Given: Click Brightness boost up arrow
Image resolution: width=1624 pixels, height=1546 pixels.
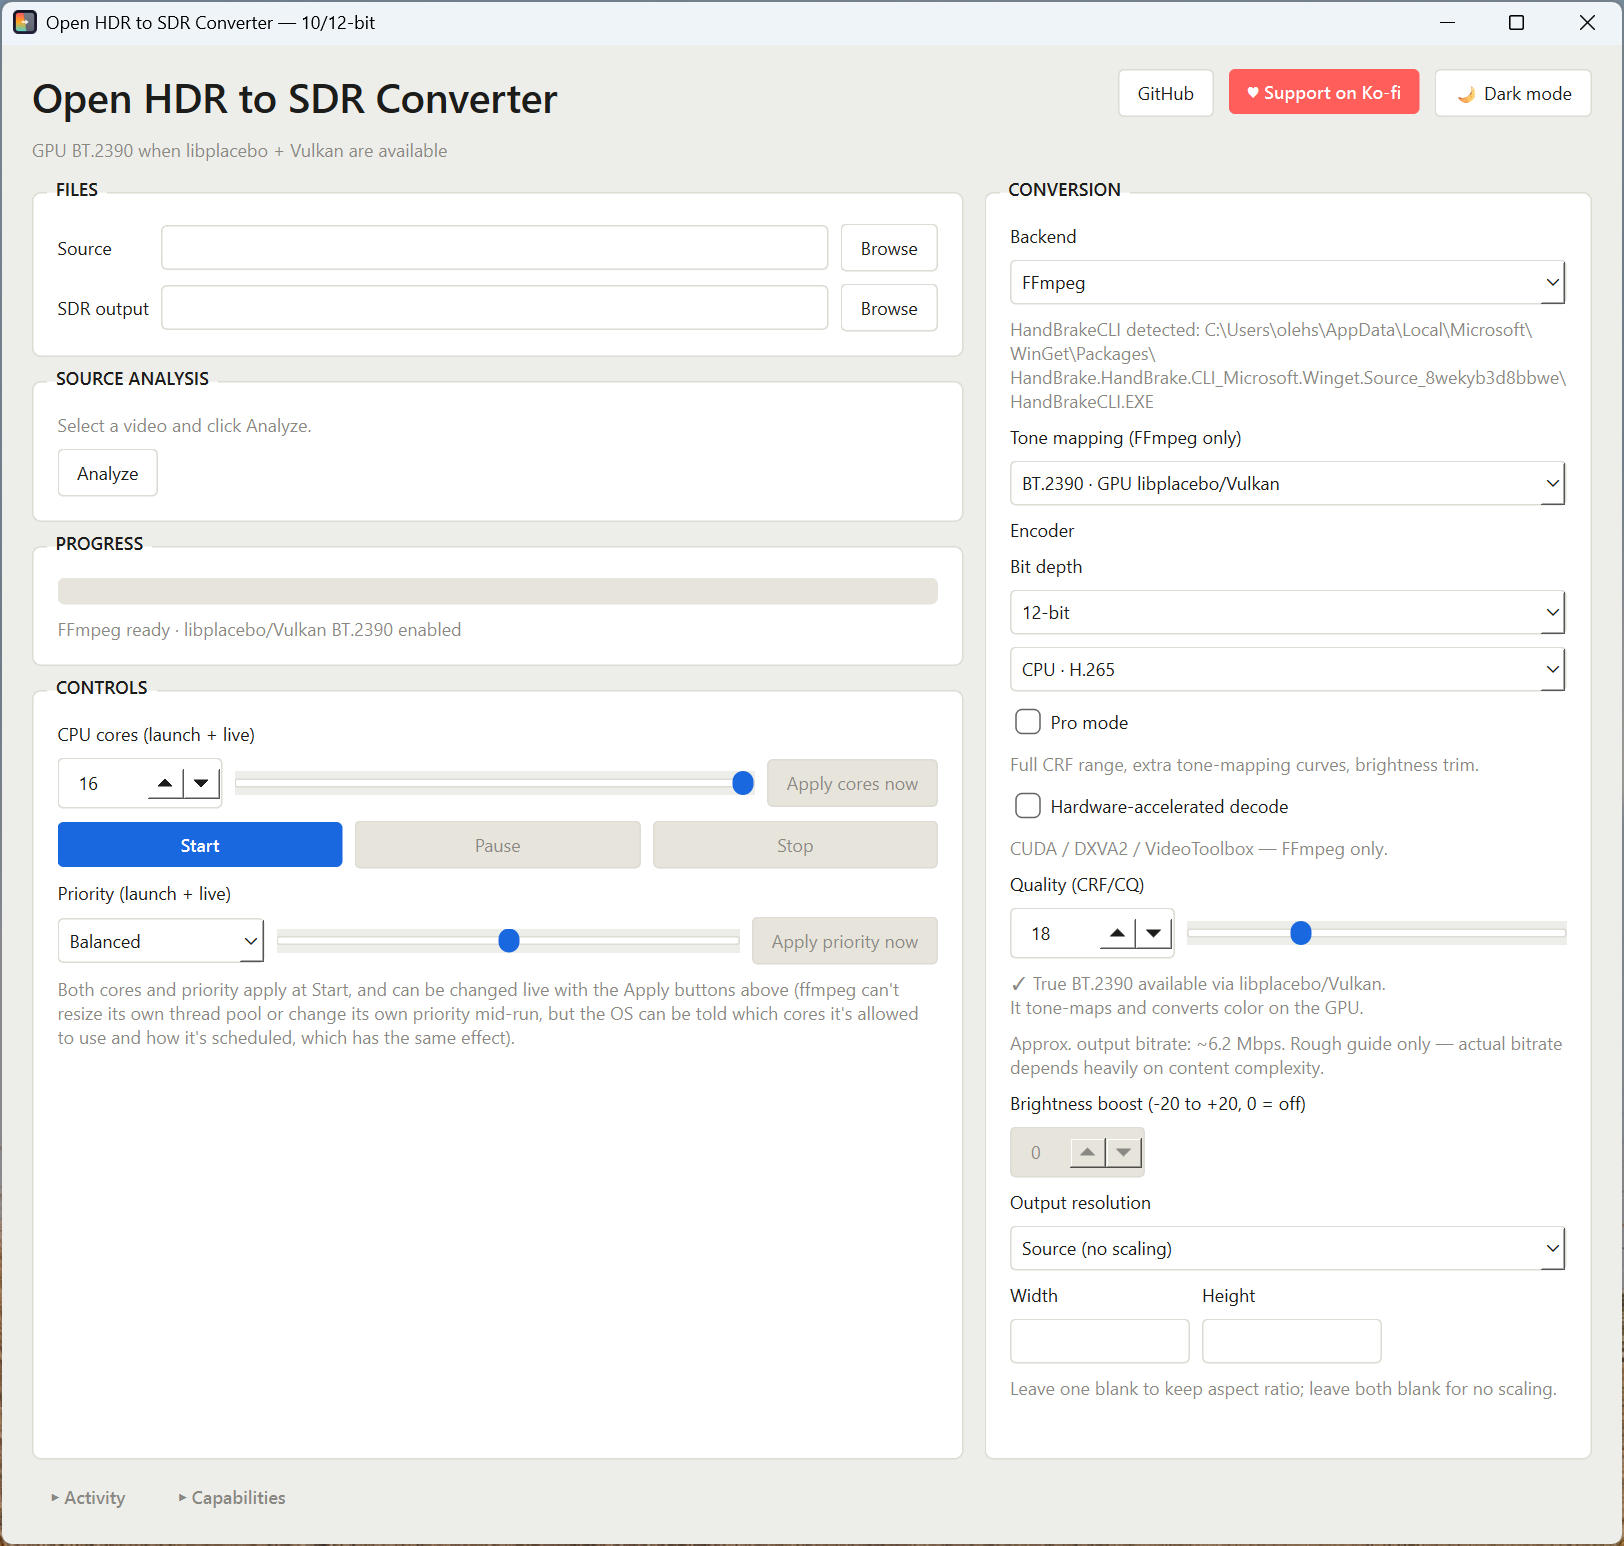Looking at the screenshot, I should 1087,1152.
